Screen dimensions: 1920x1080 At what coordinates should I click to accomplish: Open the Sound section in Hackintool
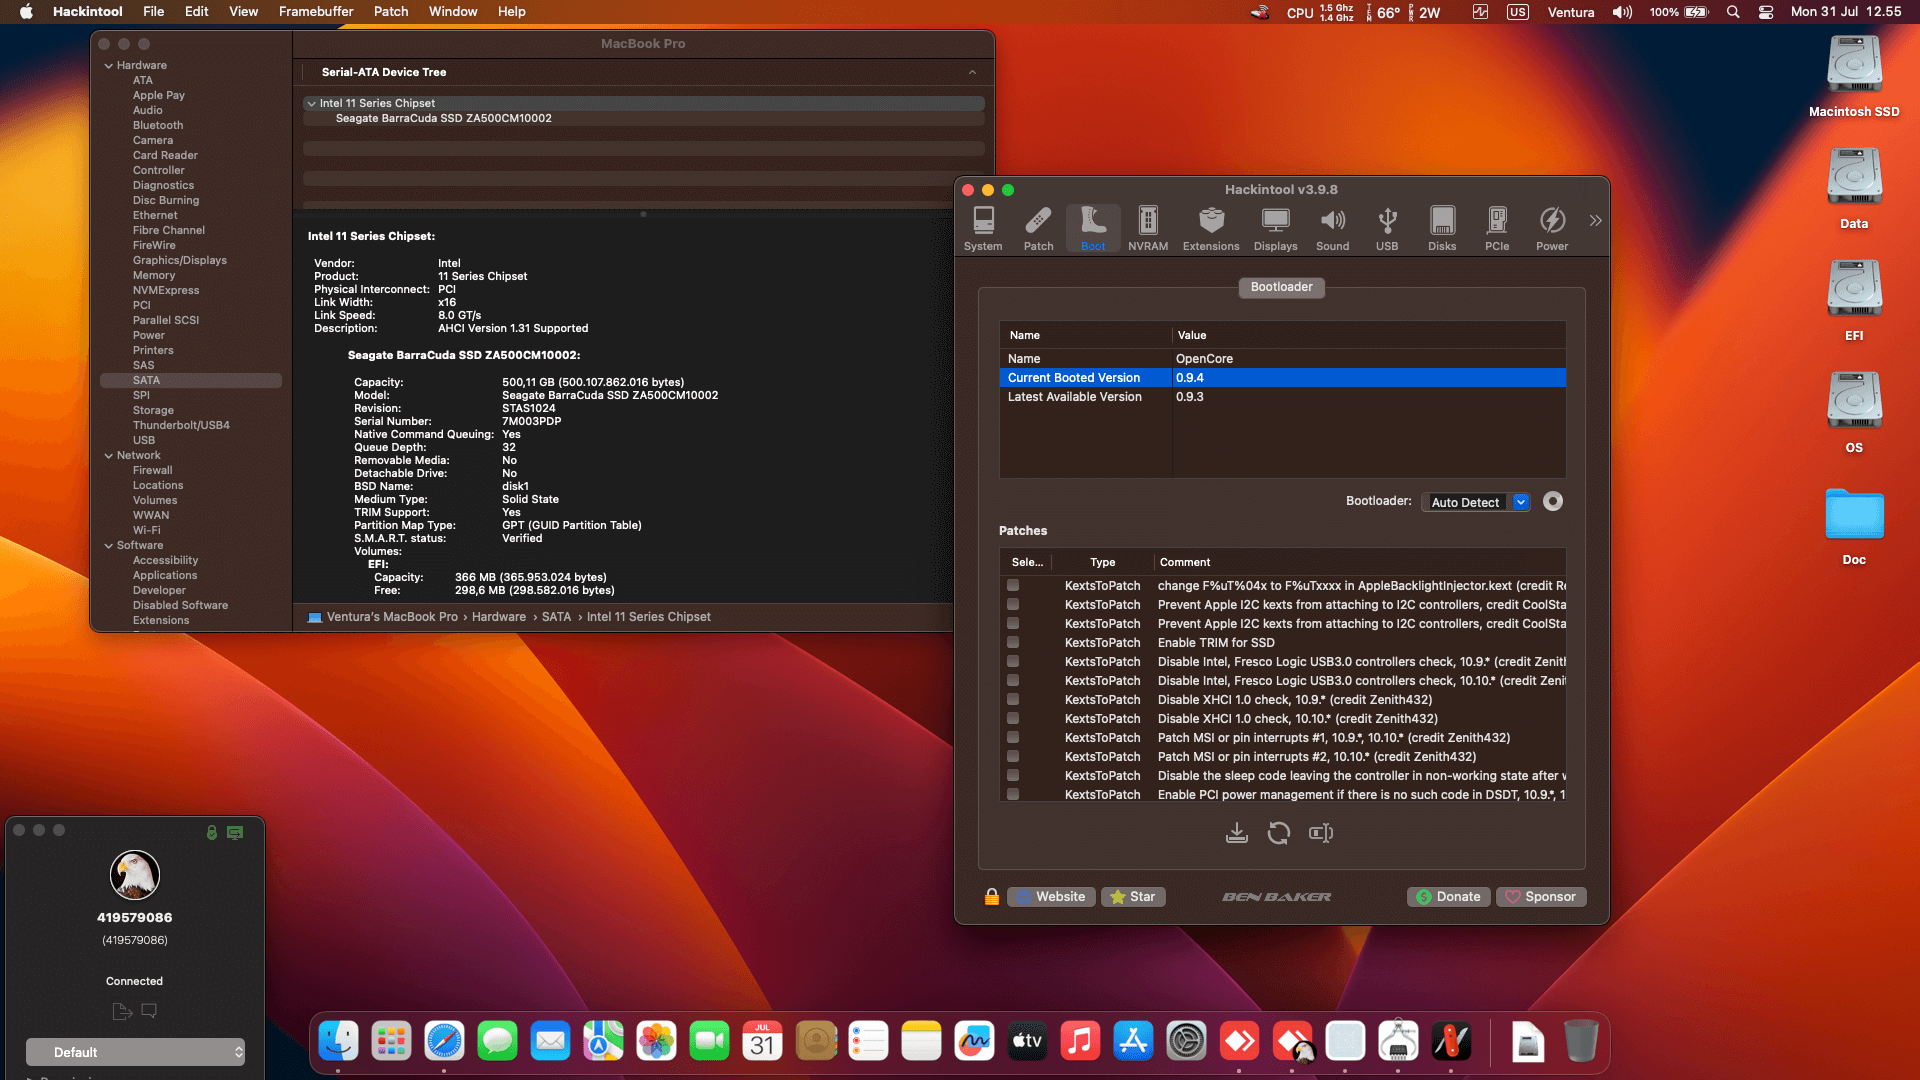pyautogui.click(x=1332, y=228)
